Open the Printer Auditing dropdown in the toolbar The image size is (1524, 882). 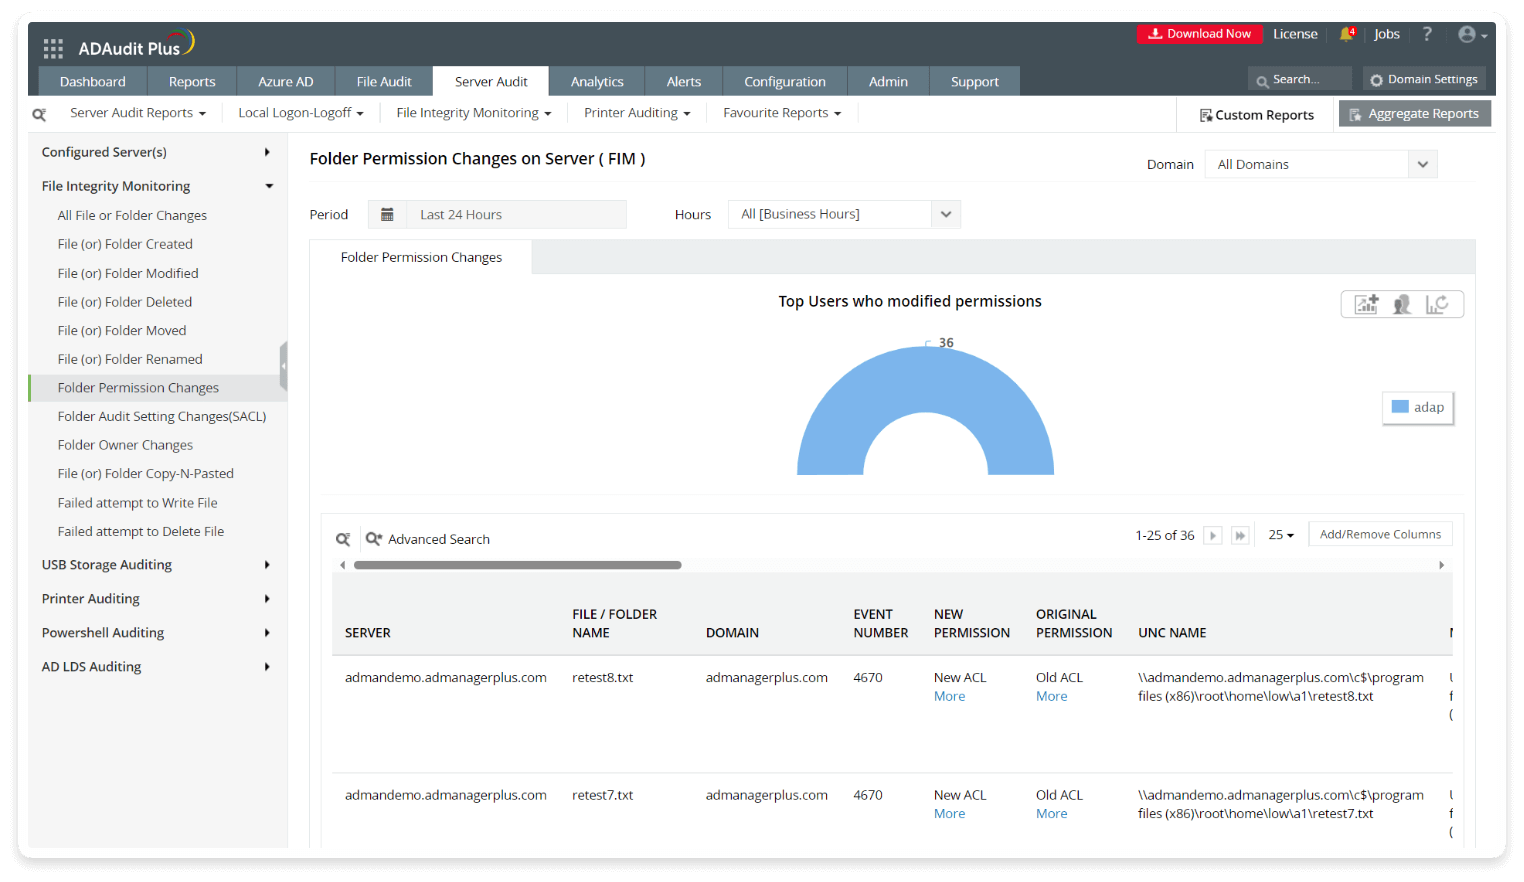coord(637,113)
